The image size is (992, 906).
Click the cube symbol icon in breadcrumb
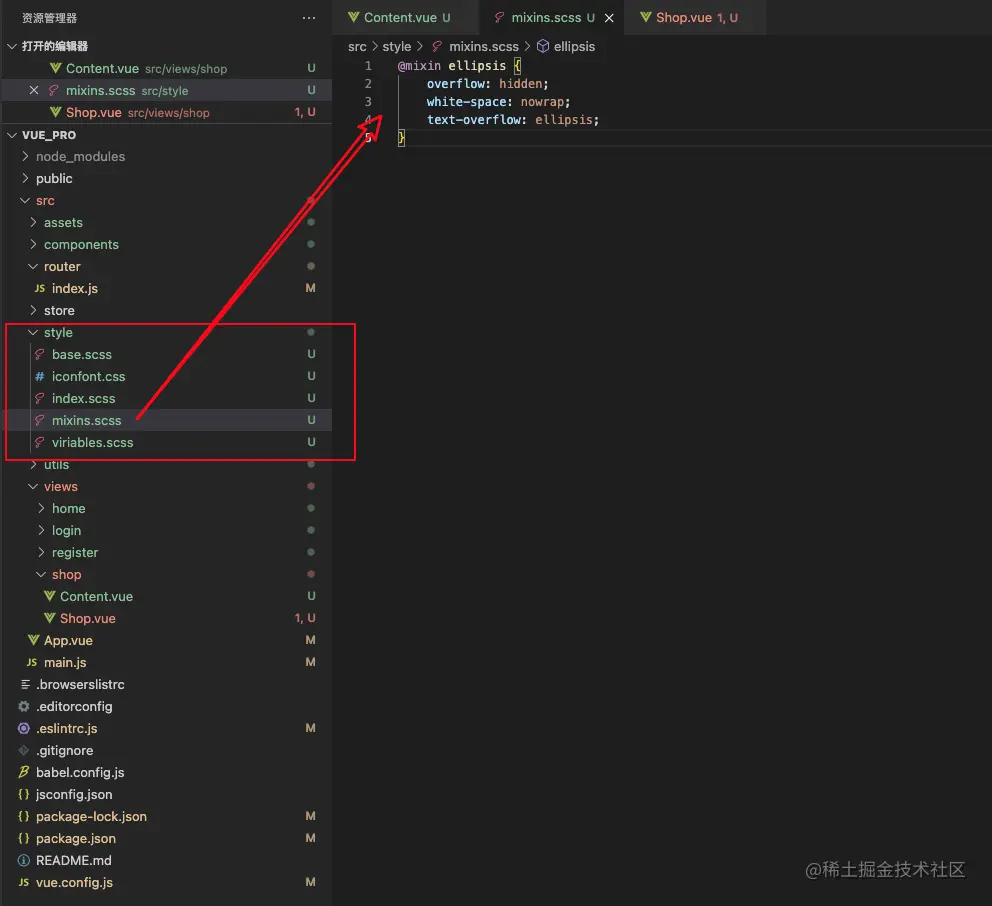pos(543,47)
